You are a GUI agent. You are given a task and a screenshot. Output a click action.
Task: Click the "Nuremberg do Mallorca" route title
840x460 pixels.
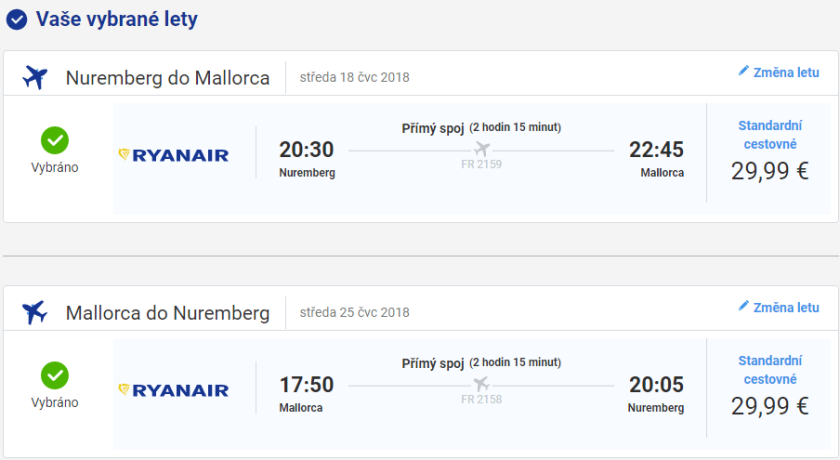click(168, 77)
